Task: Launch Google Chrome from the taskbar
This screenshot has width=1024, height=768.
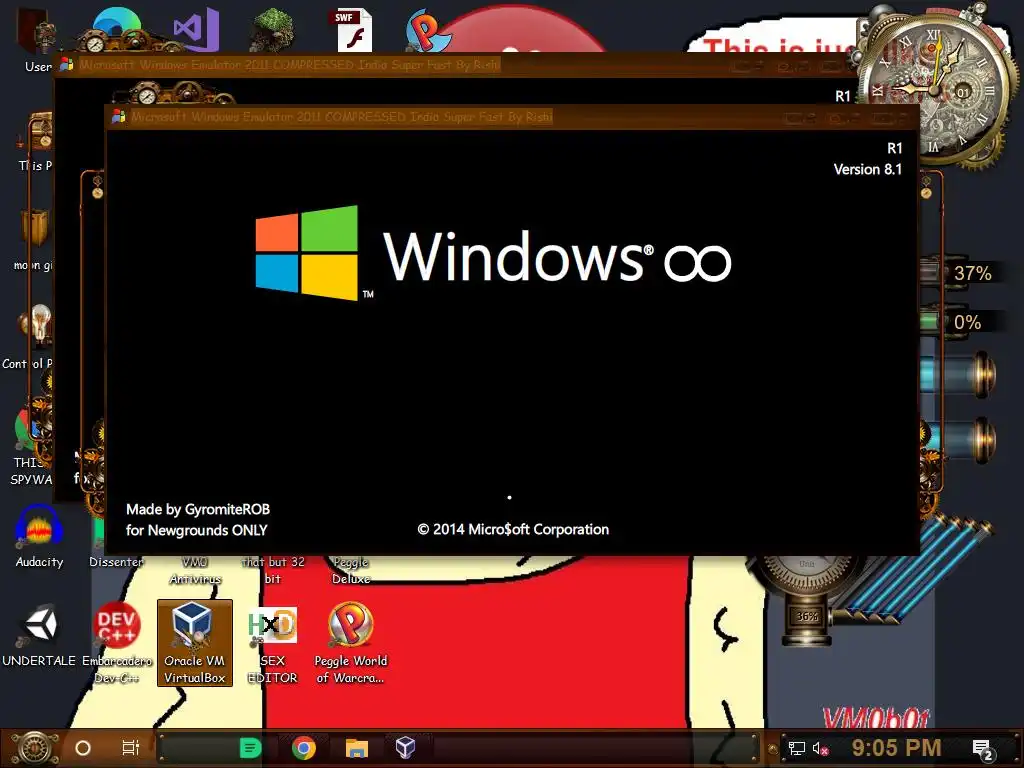Action: click(304, 748)
